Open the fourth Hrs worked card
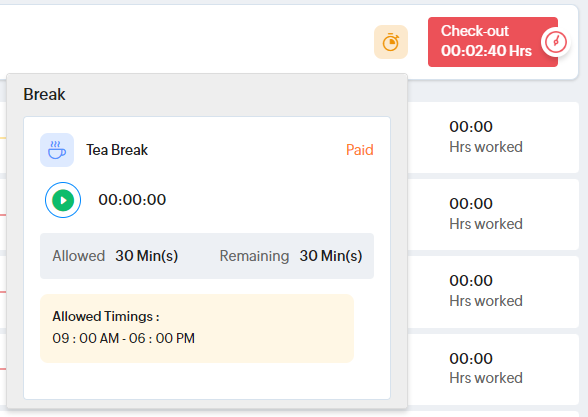This screenshot has width=588, height=417. click(x=493, y=369)
